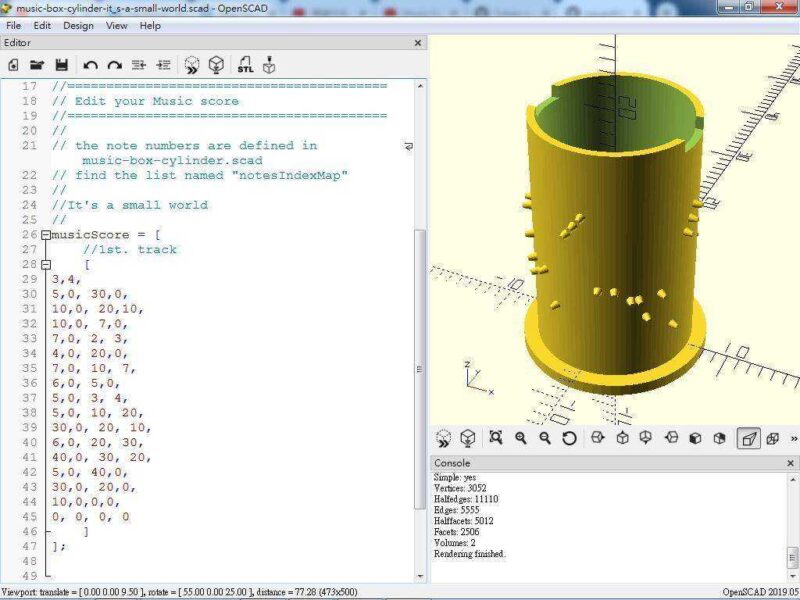Viewport: 800px width, 600px height.
Task: Click the editor scrollbar up arrow
Action: click(420, 86)
